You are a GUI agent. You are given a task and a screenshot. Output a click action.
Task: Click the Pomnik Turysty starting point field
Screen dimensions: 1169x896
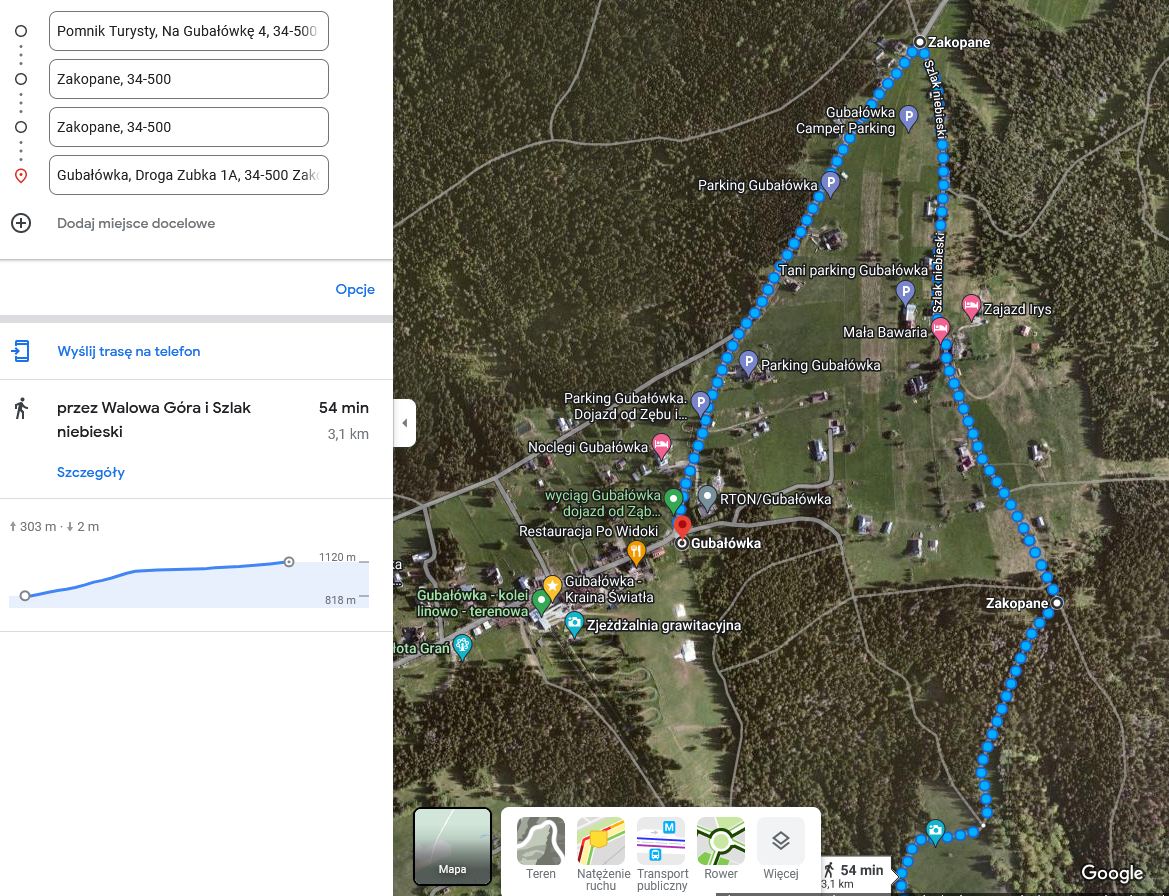click(188, 31)
